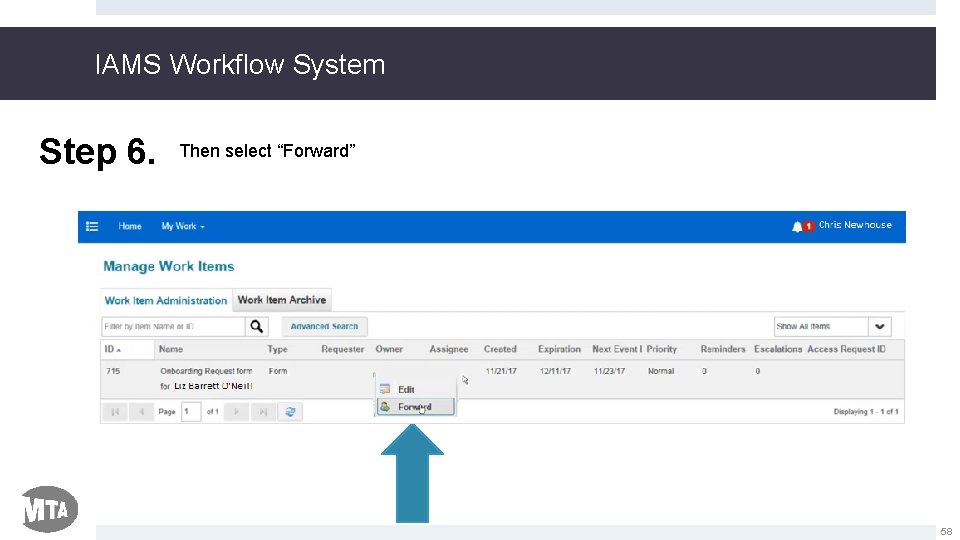The height and width of the screenshot is (540, 960).
Task: Click the 11/23/17 next event cell
Action: pyautogui.click(x=609, y=371)
